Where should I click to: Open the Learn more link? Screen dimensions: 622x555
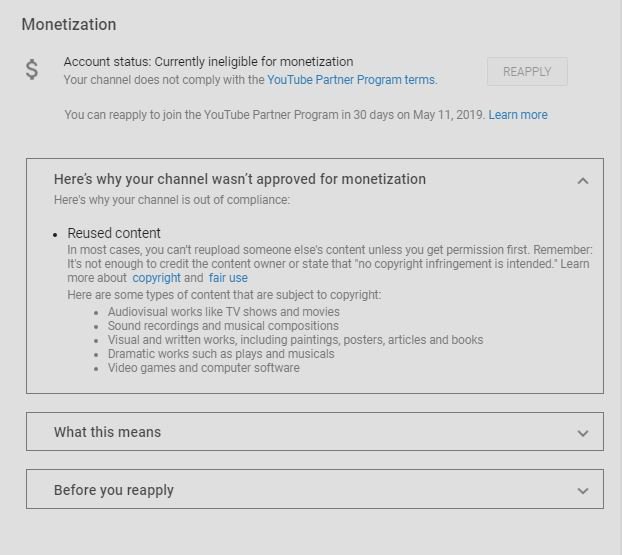518,115
